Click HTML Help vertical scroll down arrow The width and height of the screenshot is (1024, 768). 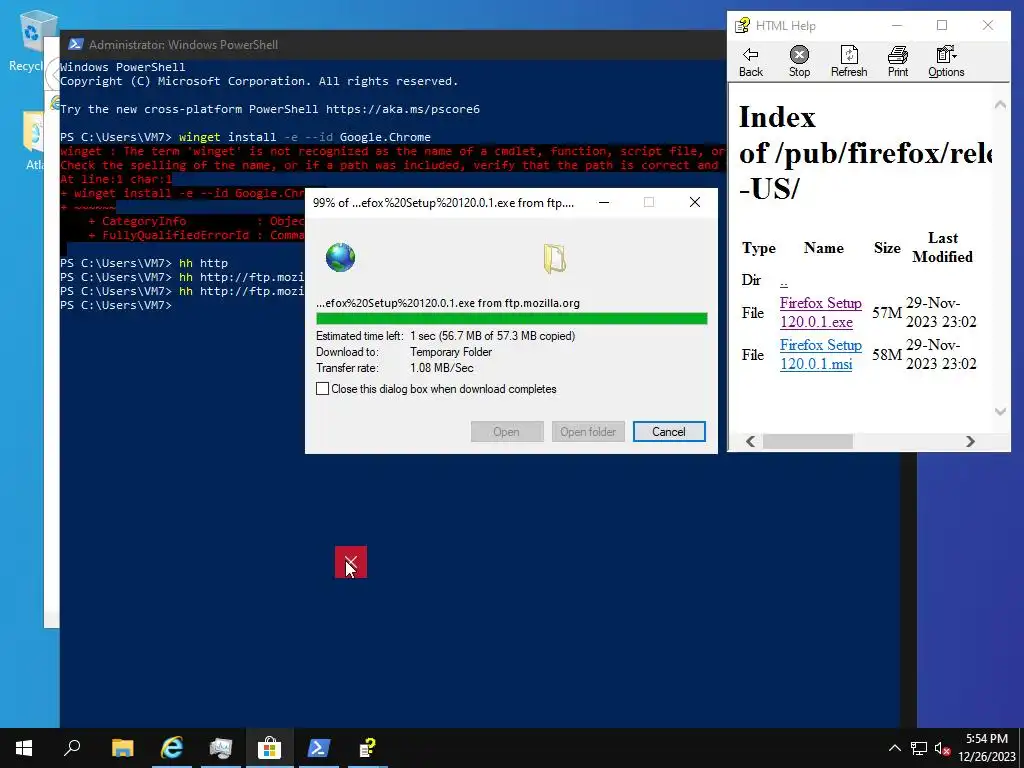coord(1000,411)
